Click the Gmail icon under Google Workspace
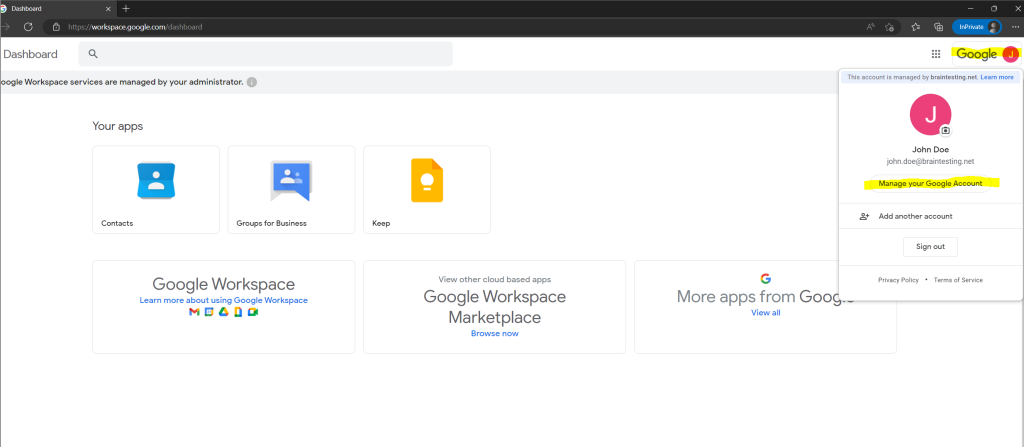 (x=194, y=312)
